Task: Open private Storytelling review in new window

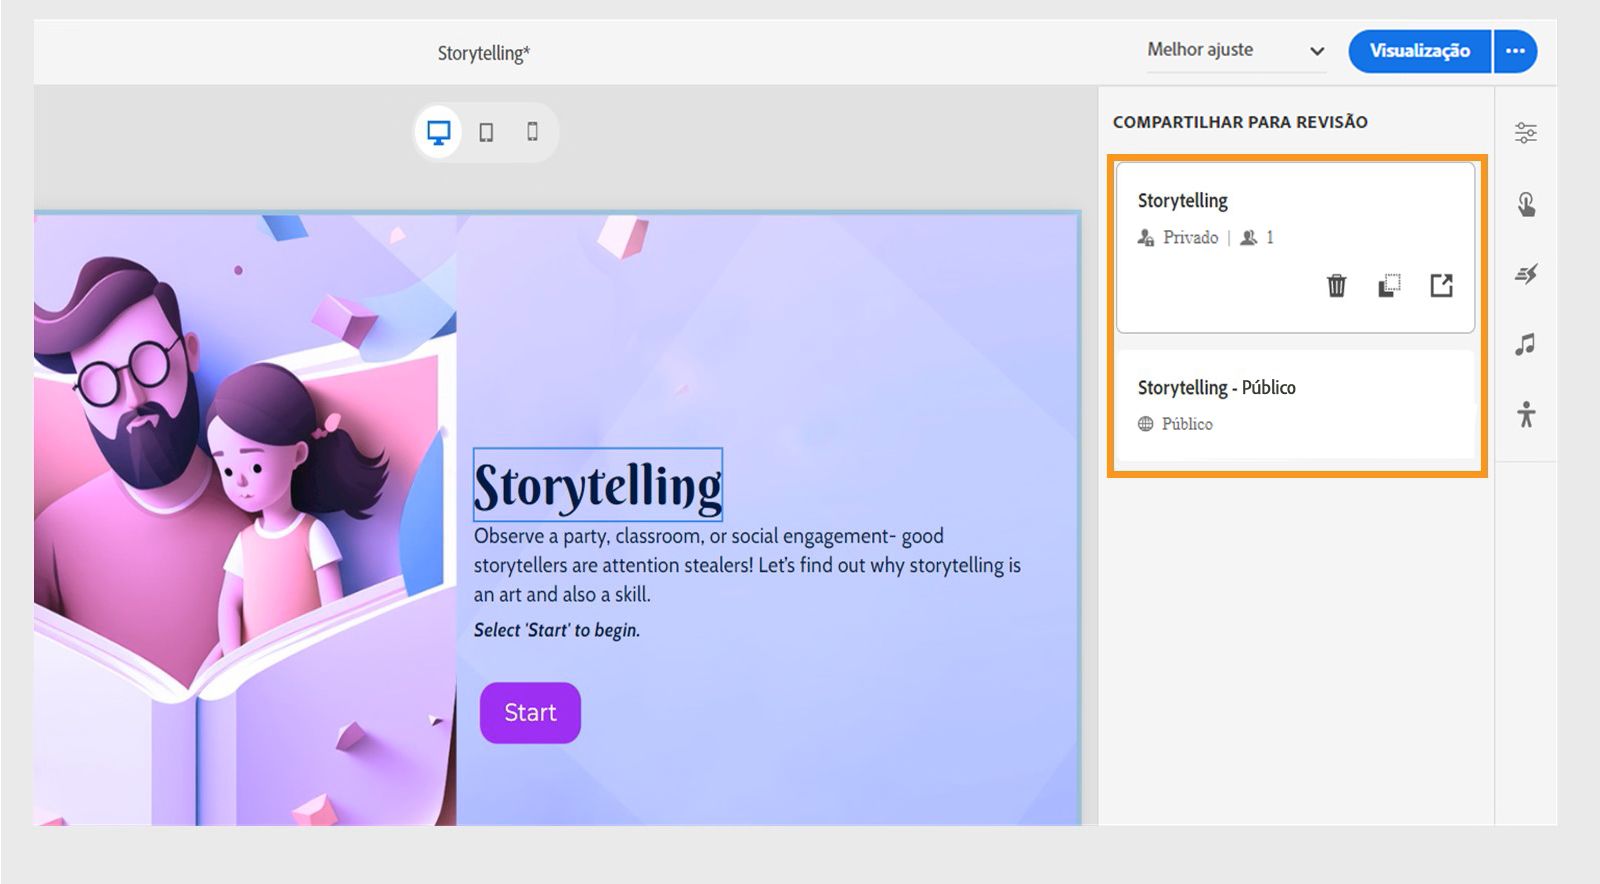Action: point(1441,286)
